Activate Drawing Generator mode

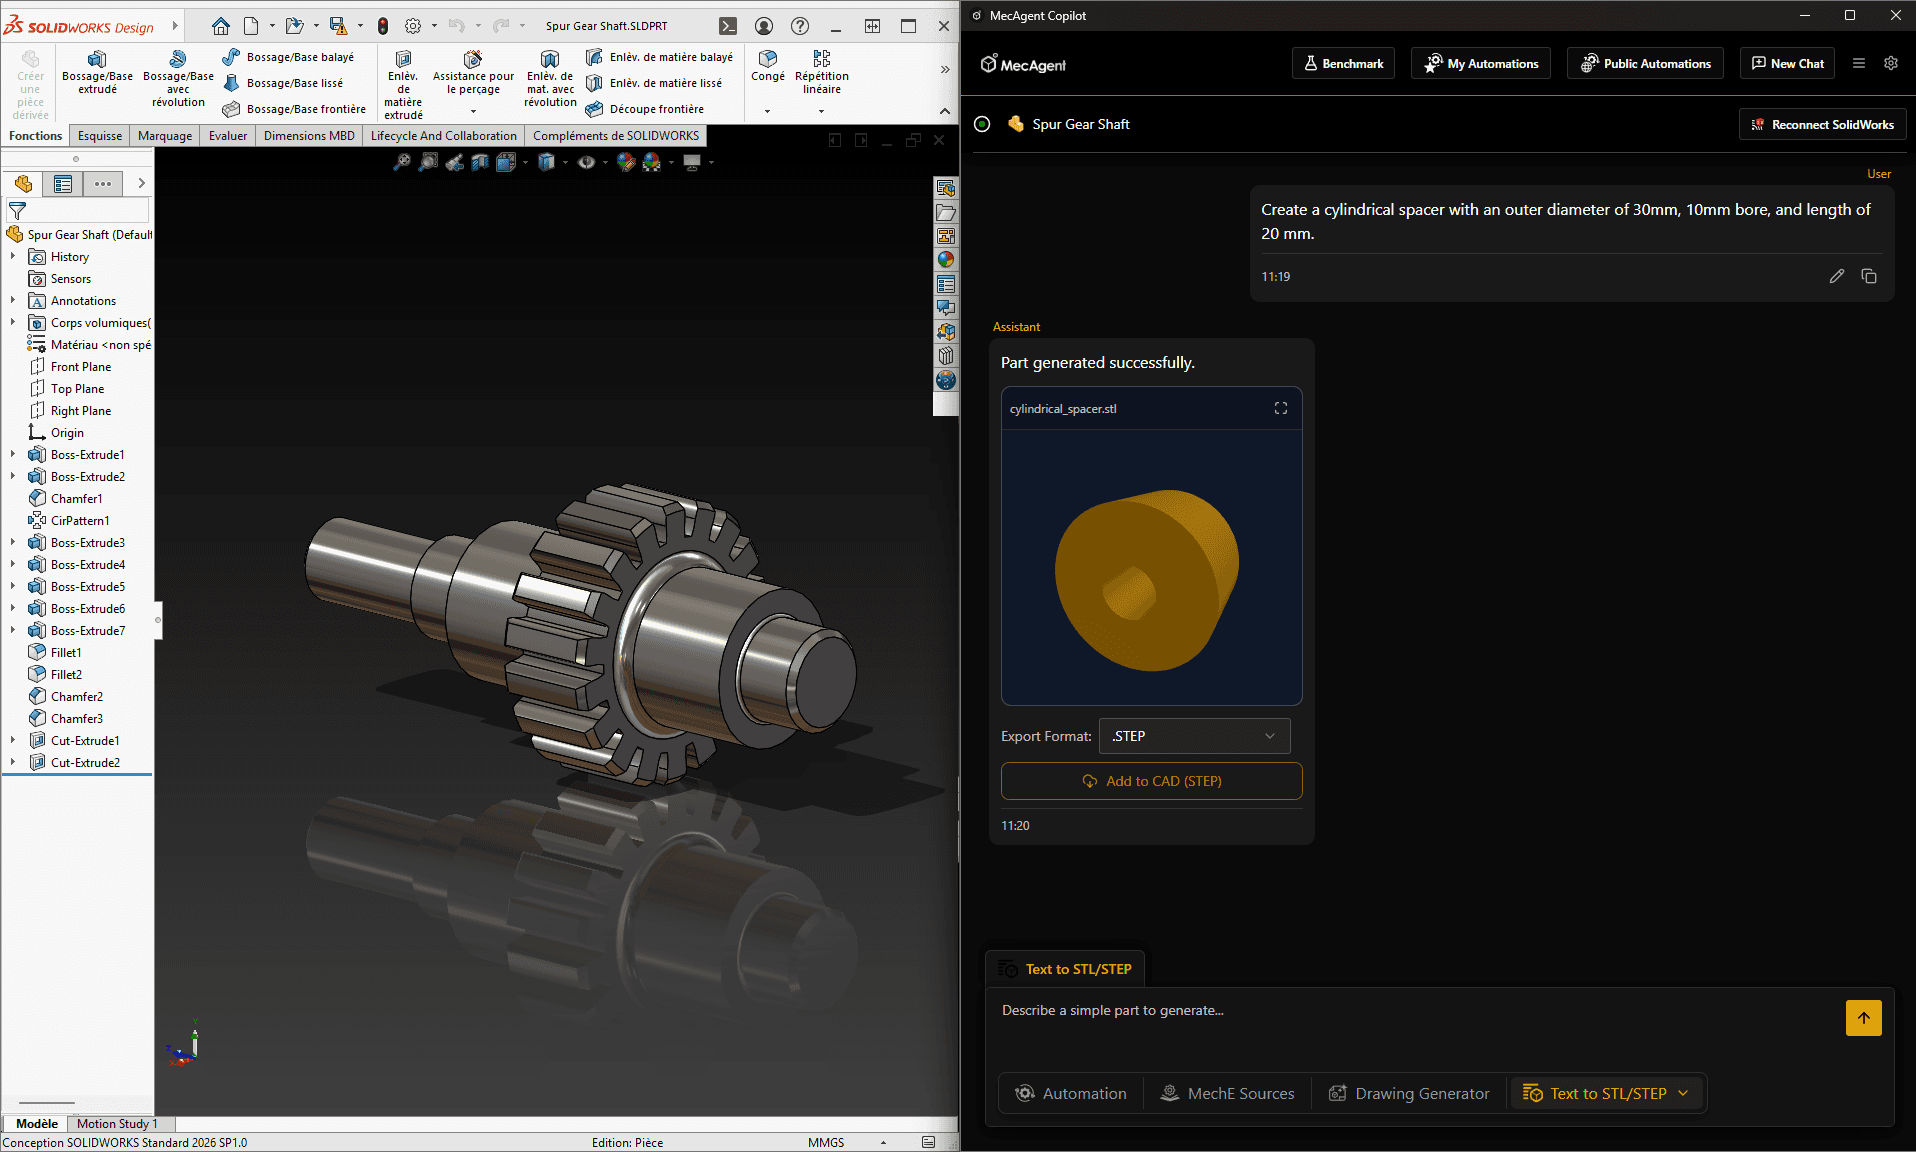point(1409,1093)
